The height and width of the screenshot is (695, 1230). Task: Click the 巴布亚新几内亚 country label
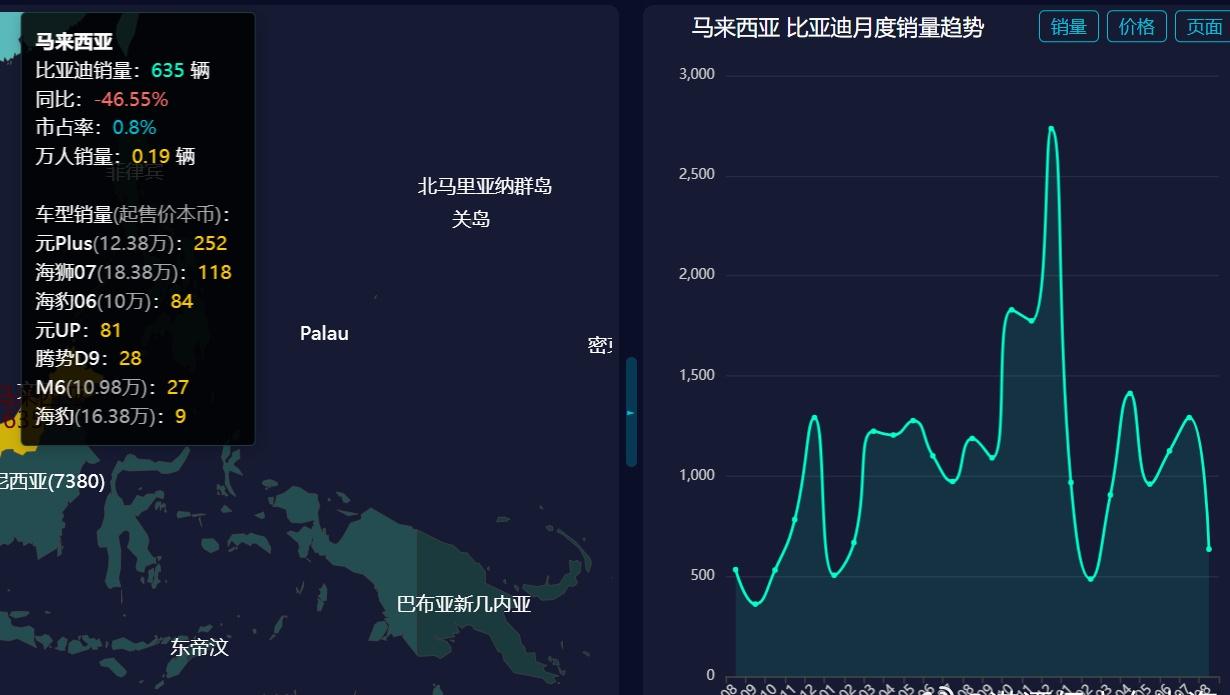[464, 604]
